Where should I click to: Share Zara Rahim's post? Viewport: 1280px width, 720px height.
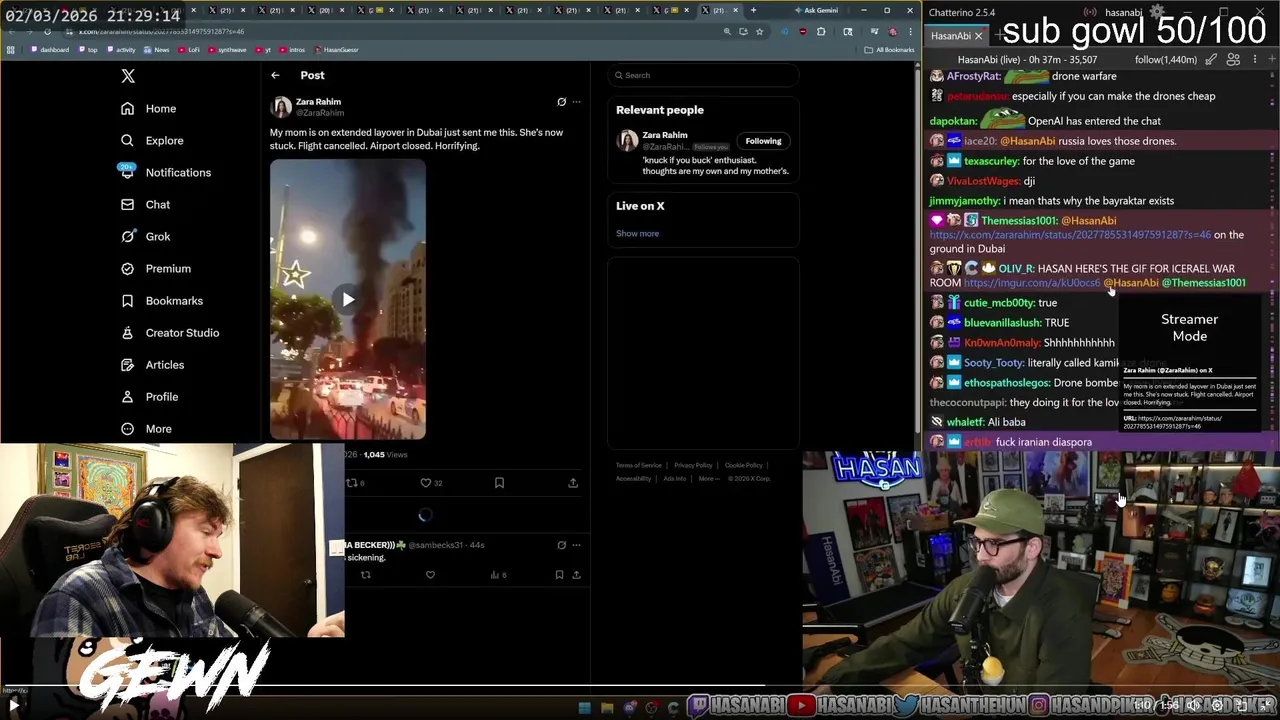coord(573,483)
